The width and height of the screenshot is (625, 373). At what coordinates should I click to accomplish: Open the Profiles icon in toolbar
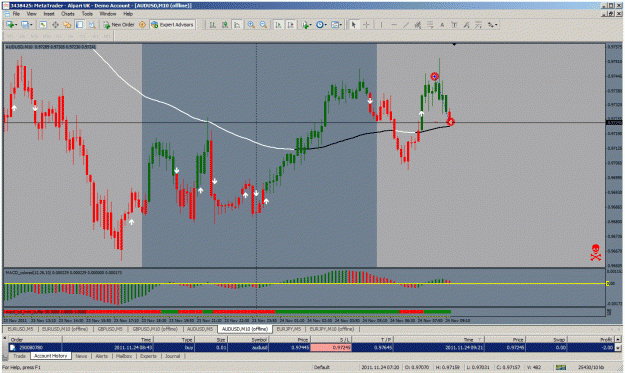[x=26, y=25]
